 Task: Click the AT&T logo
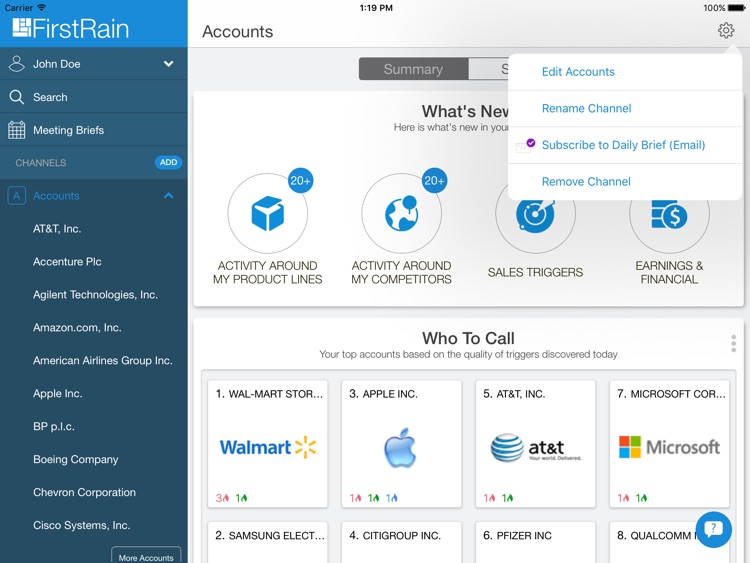(536, 448)
